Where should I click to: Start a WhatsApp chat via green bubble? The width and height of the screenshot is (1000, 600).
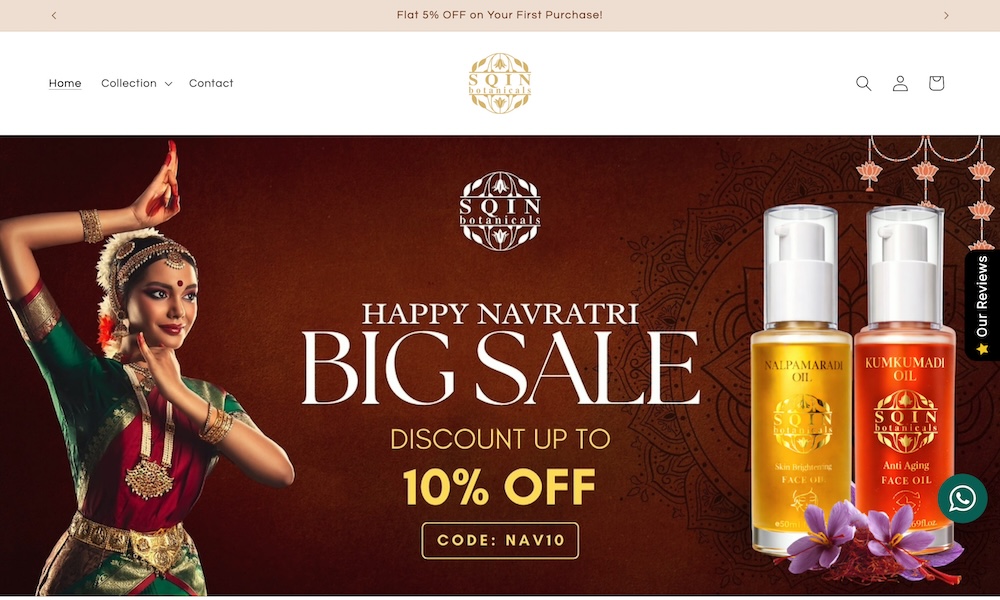coord(962,499)
